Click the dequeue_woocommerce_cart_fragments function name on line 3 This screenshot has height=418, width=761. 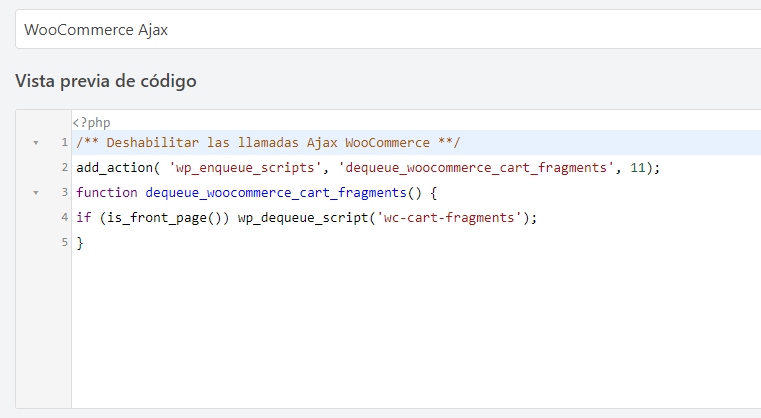coord(276,193)
